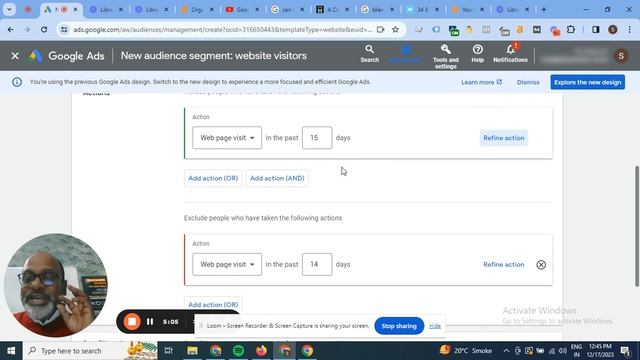The height and width of the screenshot is (360, 640).
Task: Pause the Loom recording
Action: coord(150,322)
